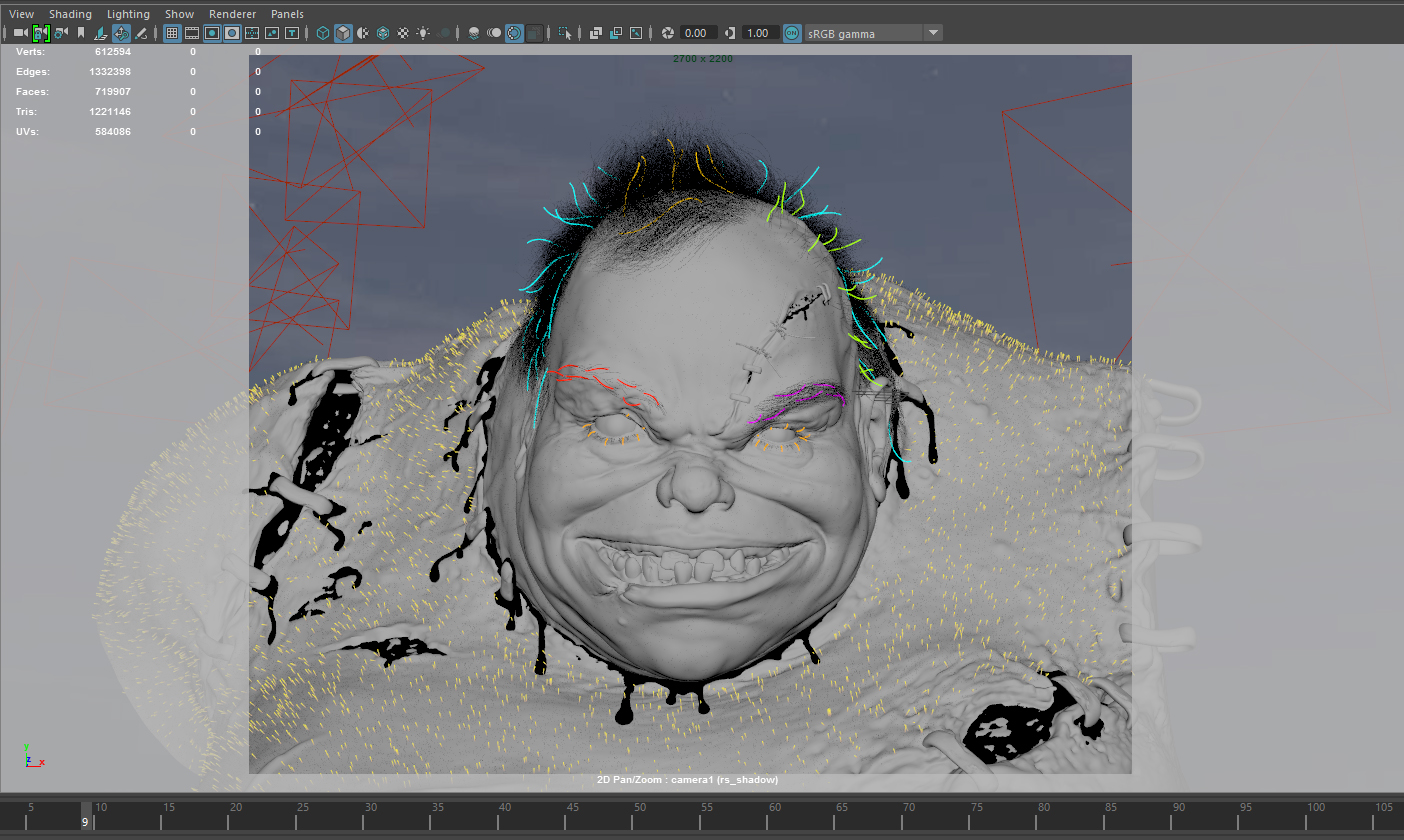Open the Show menu
The height and width of the screenshot is (840, 1404).
(180, 14)
